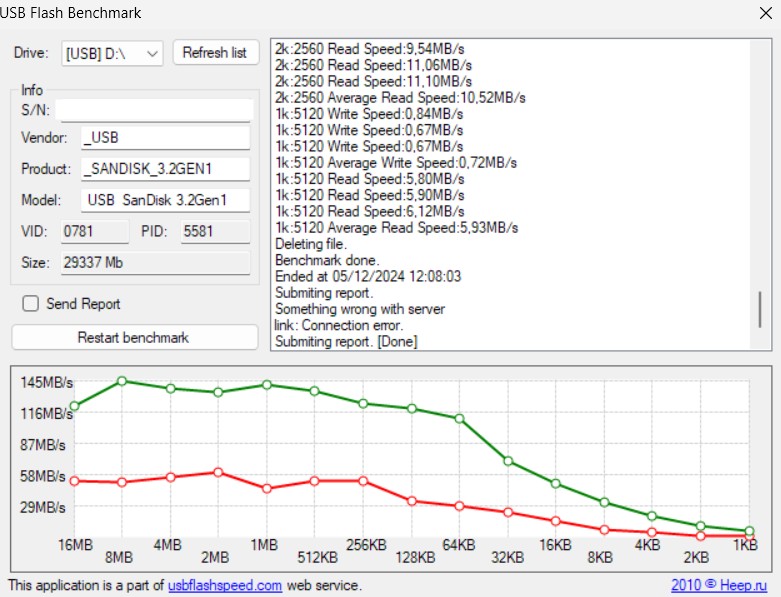Open the usbflashspeed.com link
This screenshot has width=781, height=597.
tap(225, 585)
